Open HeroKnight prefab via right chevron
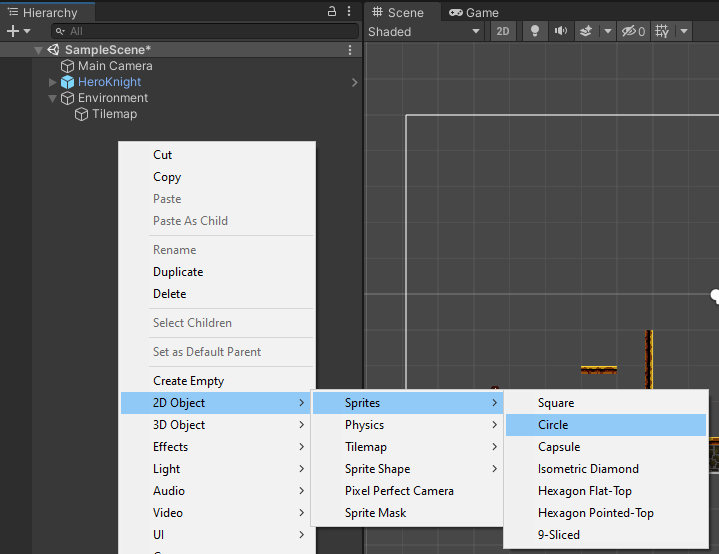This screenshot has height=554, width=719. point(354,83)
